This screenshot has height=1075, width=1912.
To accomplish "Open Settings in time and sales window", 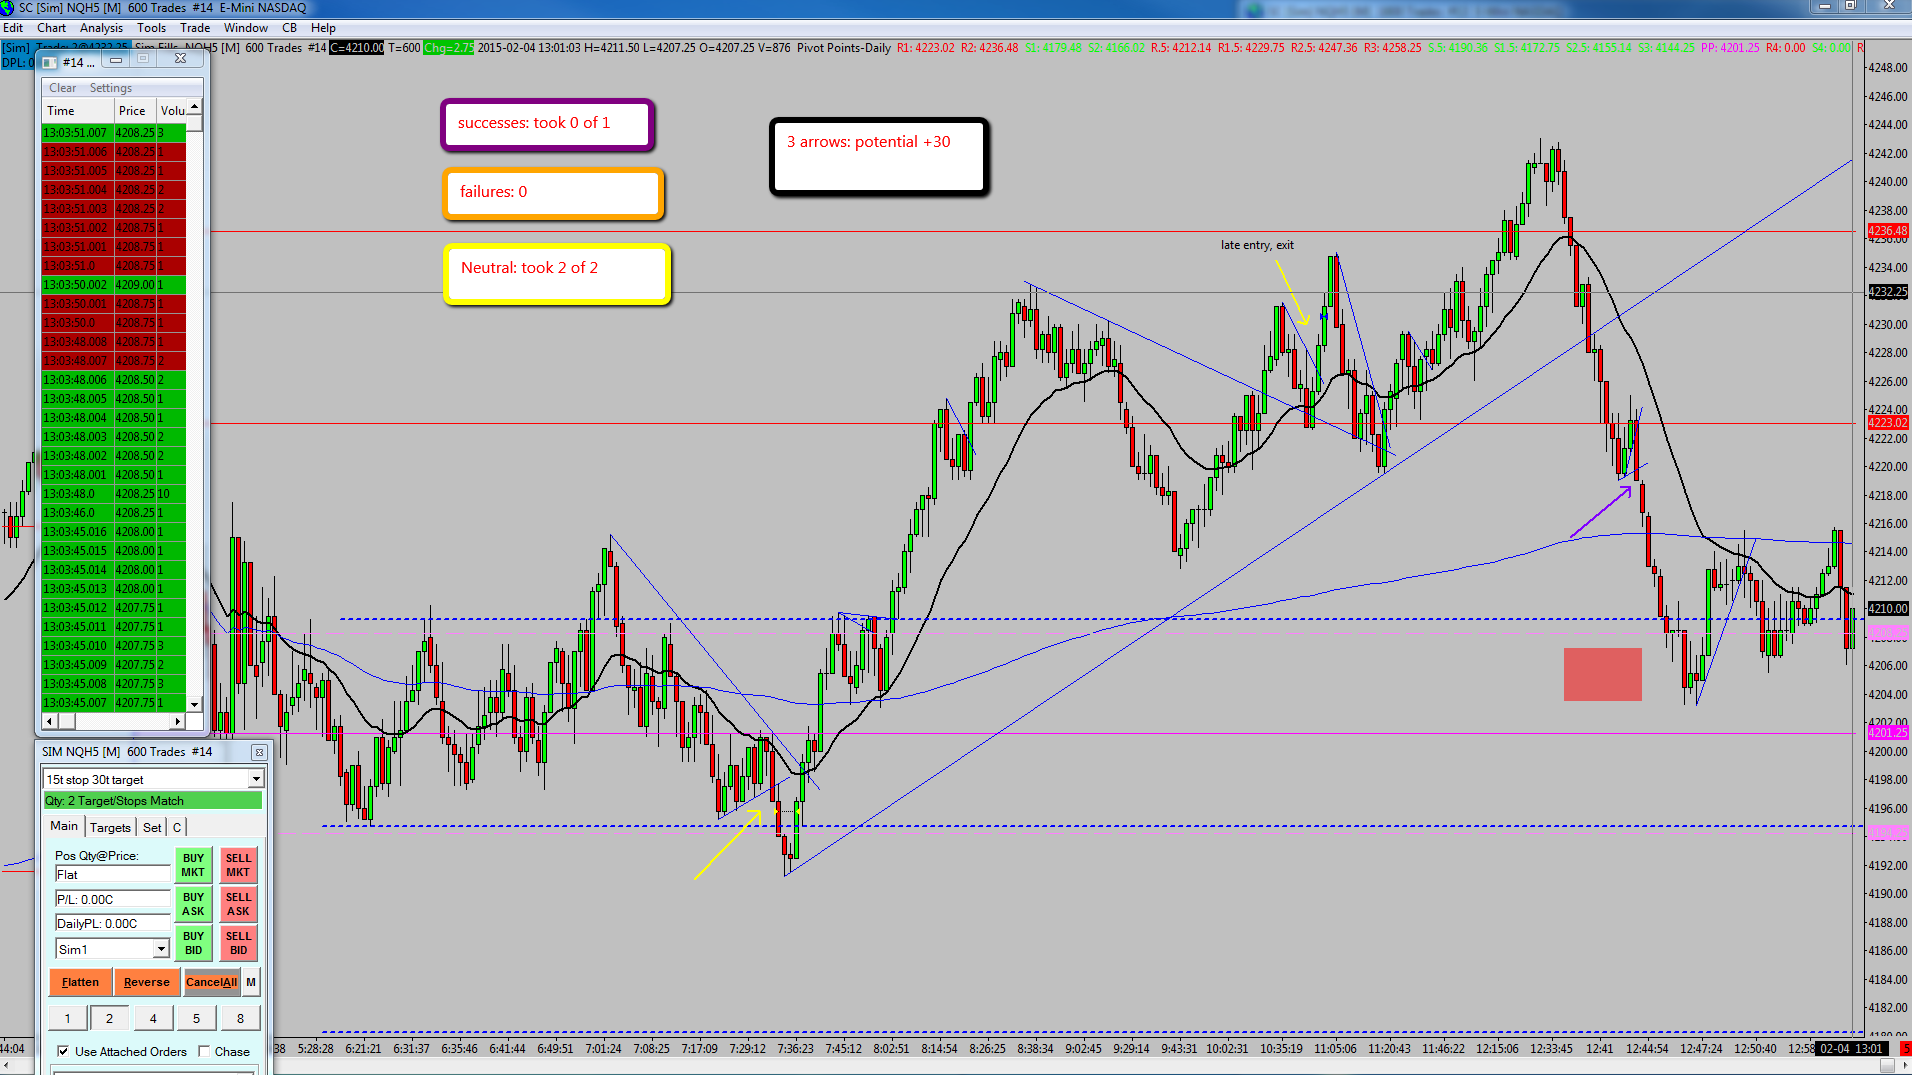I will tap(111, 88).
